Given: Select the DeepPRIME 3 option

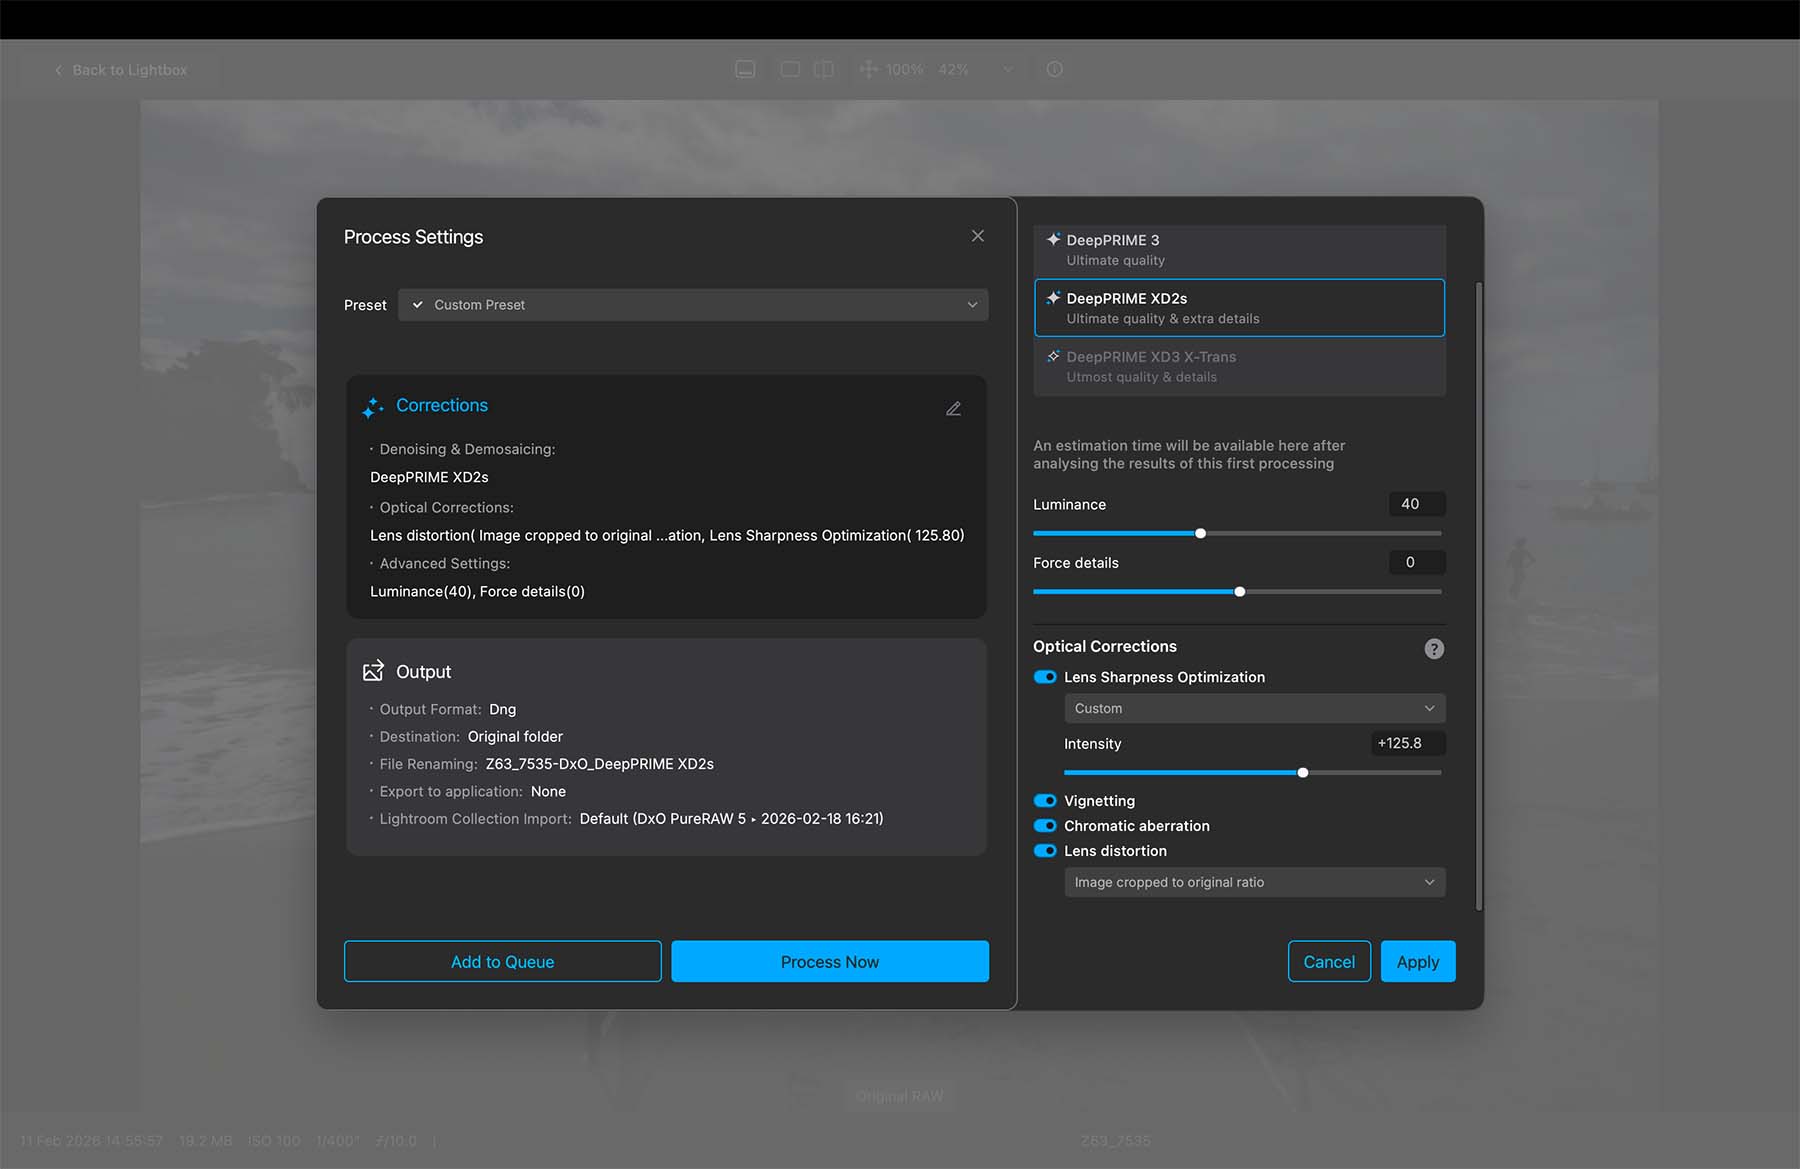Looking at the screenshot, I should coord(1238,250).
